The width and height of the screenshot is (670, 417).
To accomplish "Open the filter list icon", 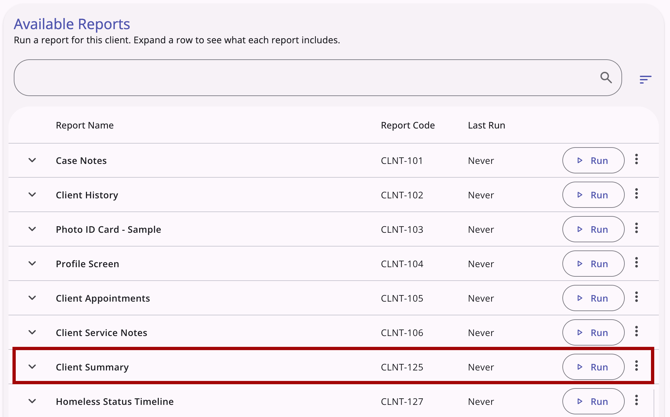I will (645, 79).
